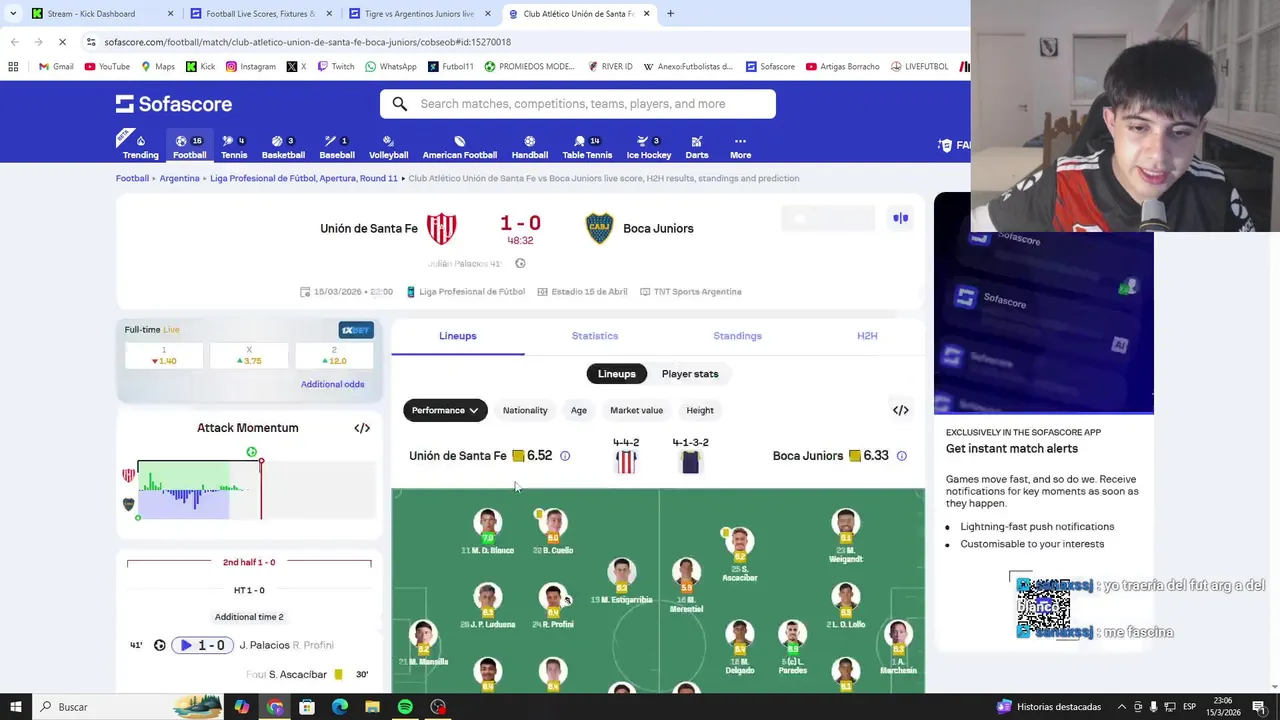The image size is (1280, 720).
Task: Open the More sports dropdown
Action: [740, 147]
